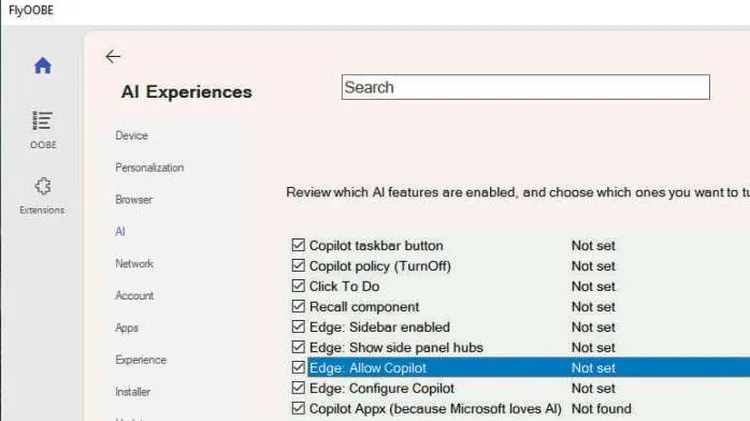This screenshot has width=750, height=421.
Task: Open the Apps category
Action: coord(126,327)
